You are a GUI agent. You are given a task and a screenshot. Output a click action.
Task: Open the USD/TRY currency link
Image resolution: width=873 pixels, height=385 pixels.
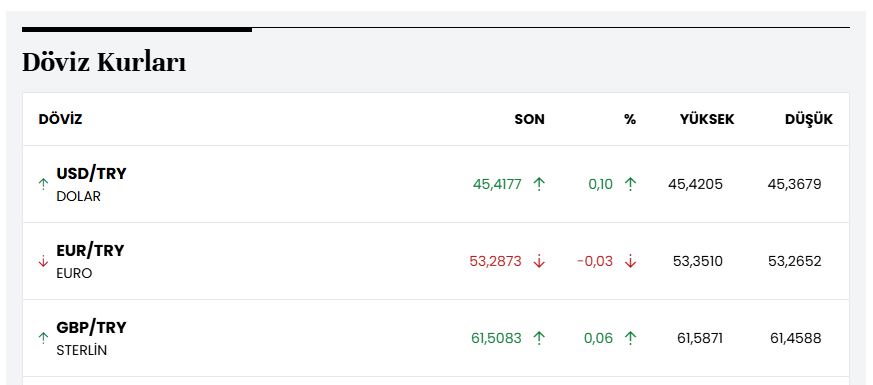coord(91,174)
